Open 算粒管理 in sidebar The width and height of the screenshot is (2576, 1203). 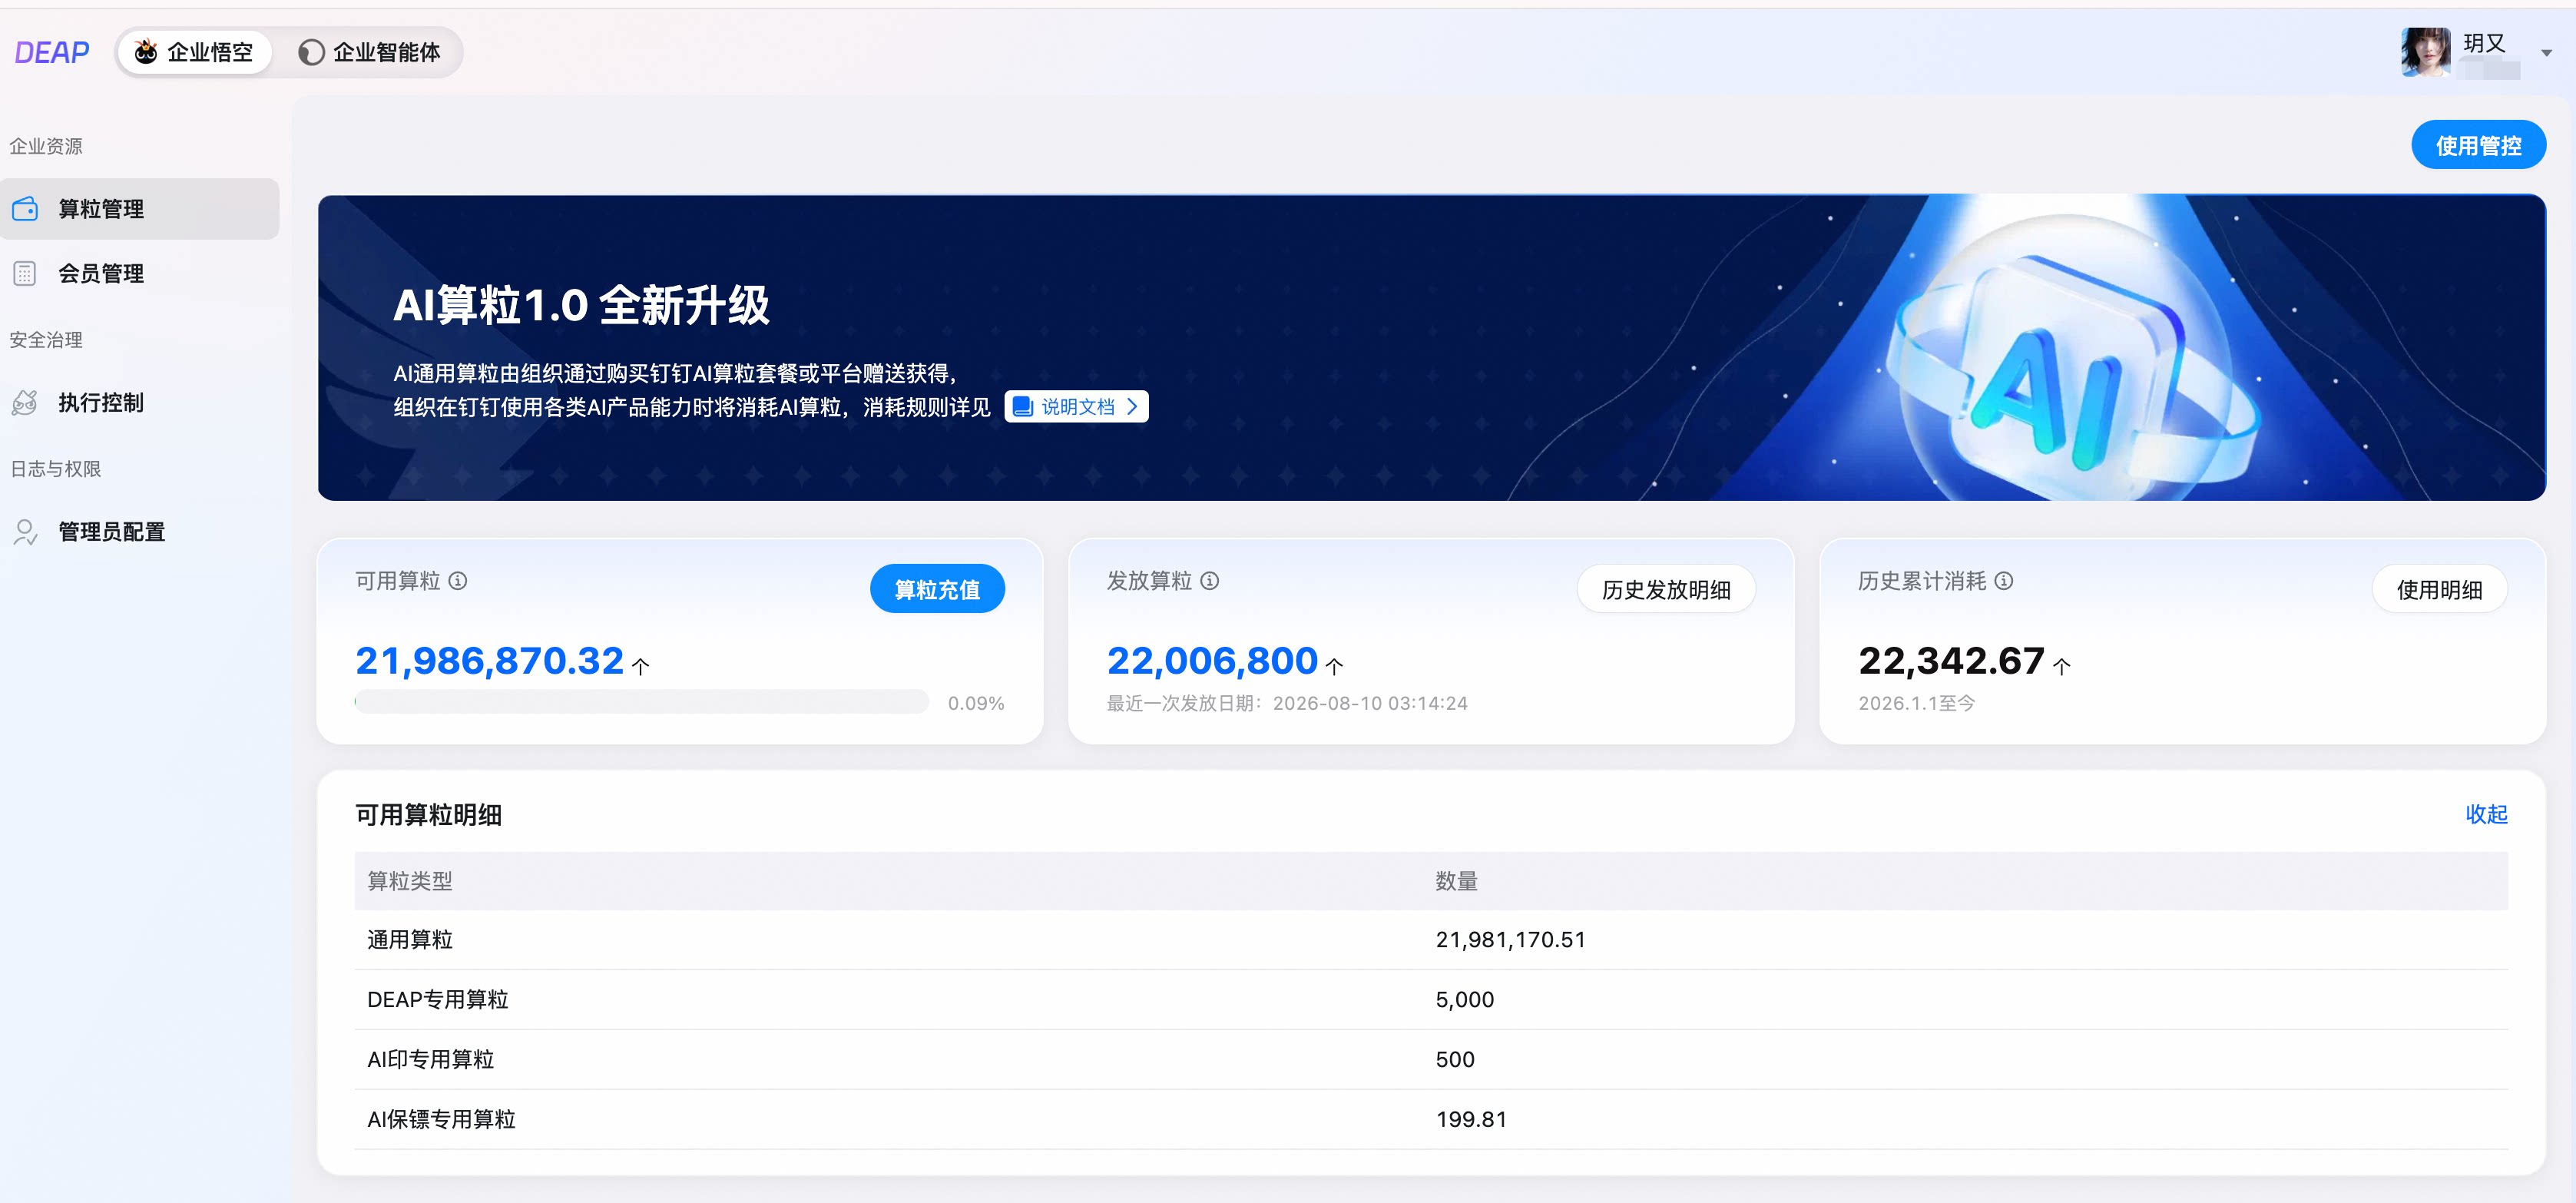(x=140, y=209)
